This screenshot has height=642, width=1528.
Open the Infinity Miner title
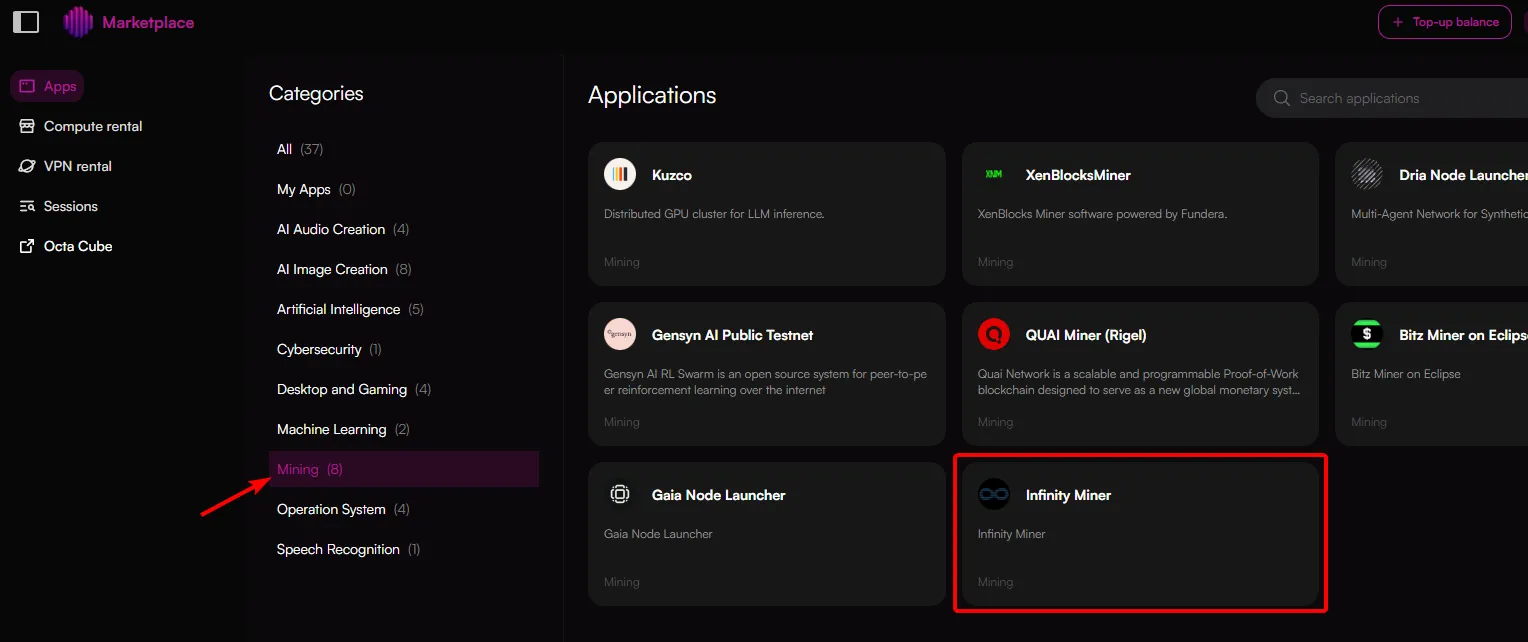pyautogui.click(x=1068, y=495)
